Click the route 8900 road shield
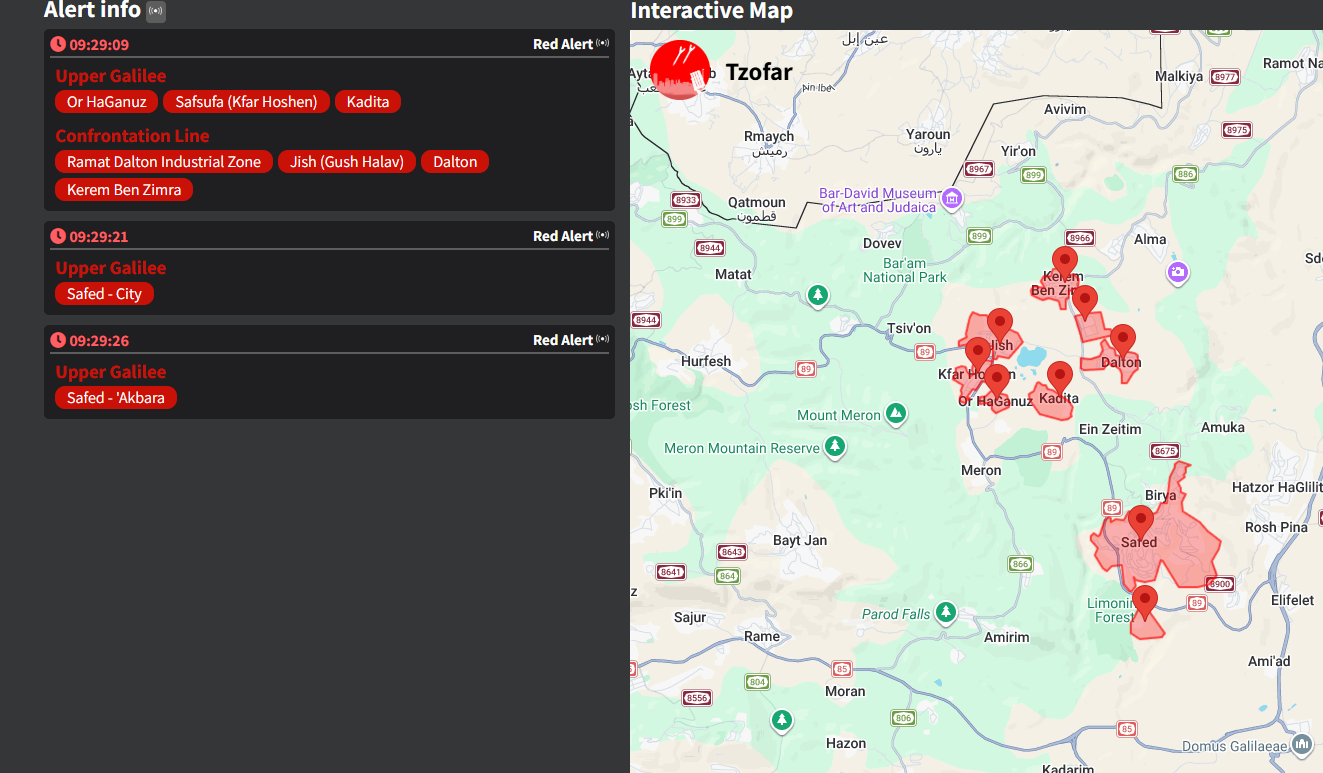The height and width of the screenshot is (773, 1323). 1220,584
